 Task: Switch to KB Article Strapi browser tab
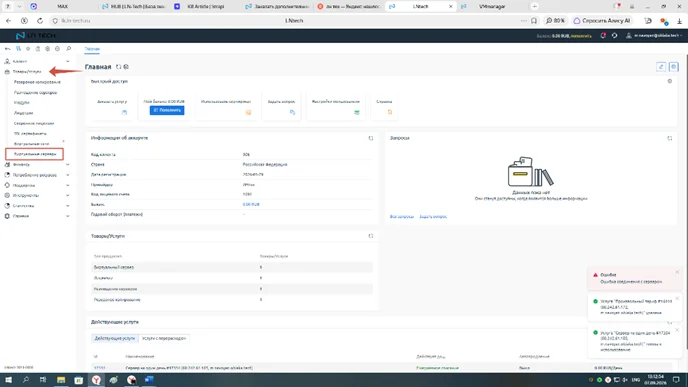205,7
